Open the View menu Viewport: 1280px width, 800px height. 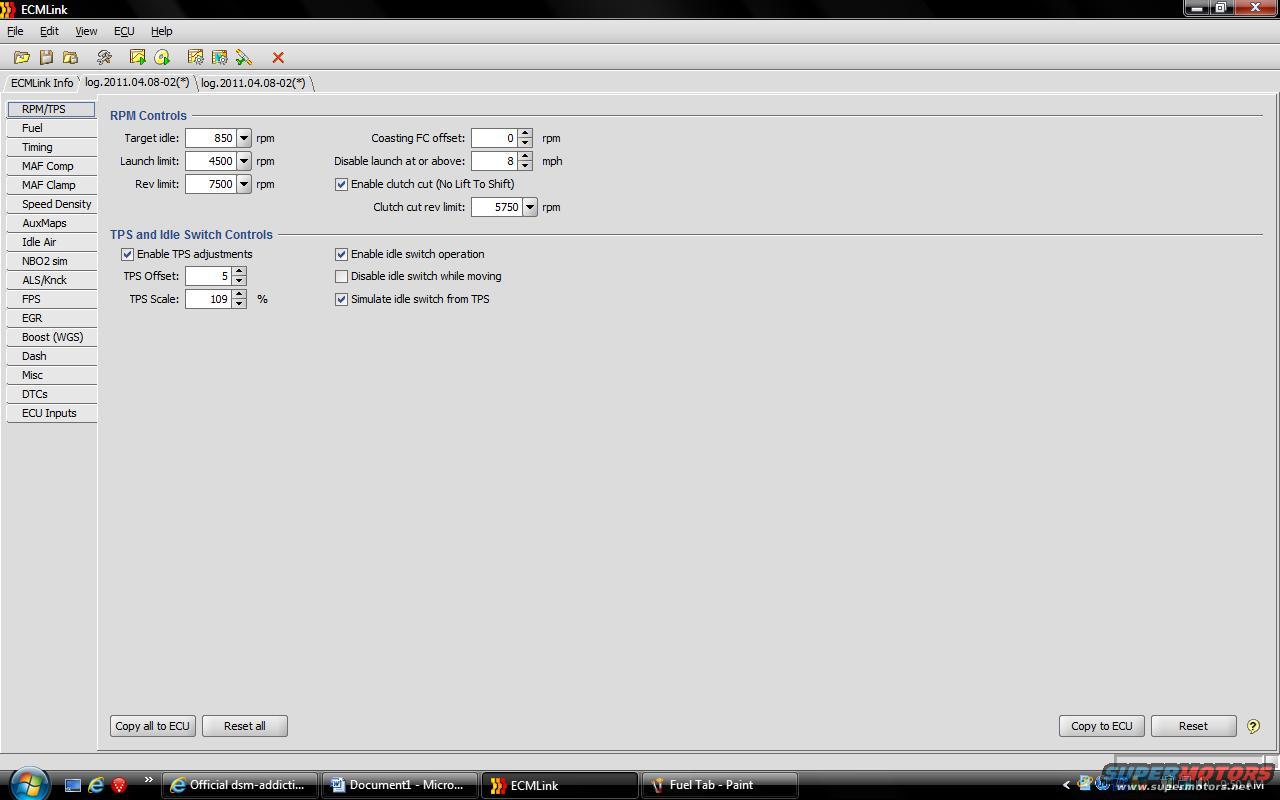pos(86,31)
